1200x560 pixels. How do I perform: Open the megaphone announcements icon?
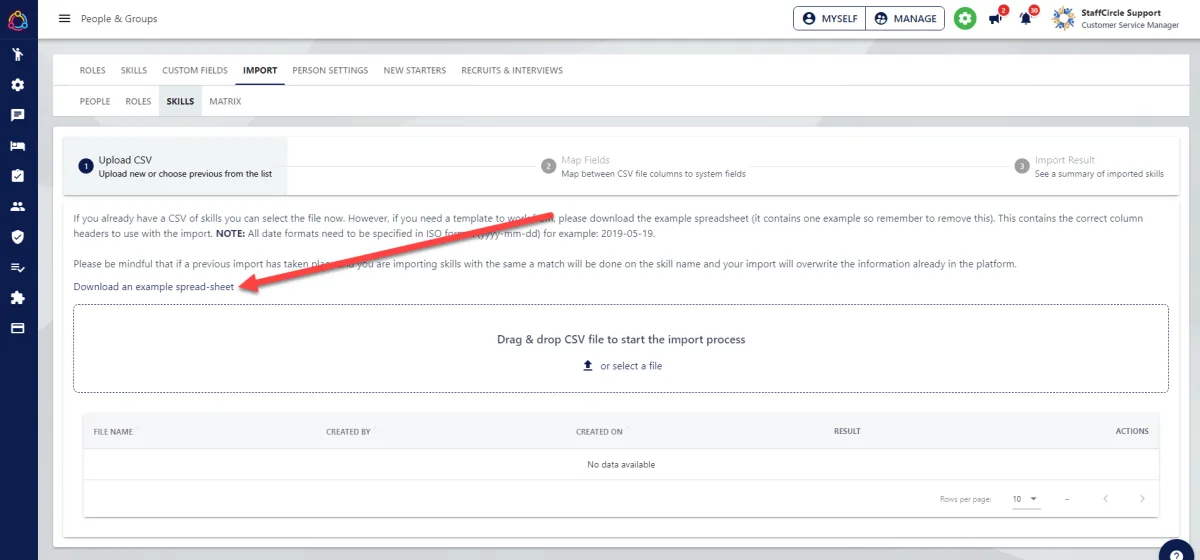pos(996,18)
